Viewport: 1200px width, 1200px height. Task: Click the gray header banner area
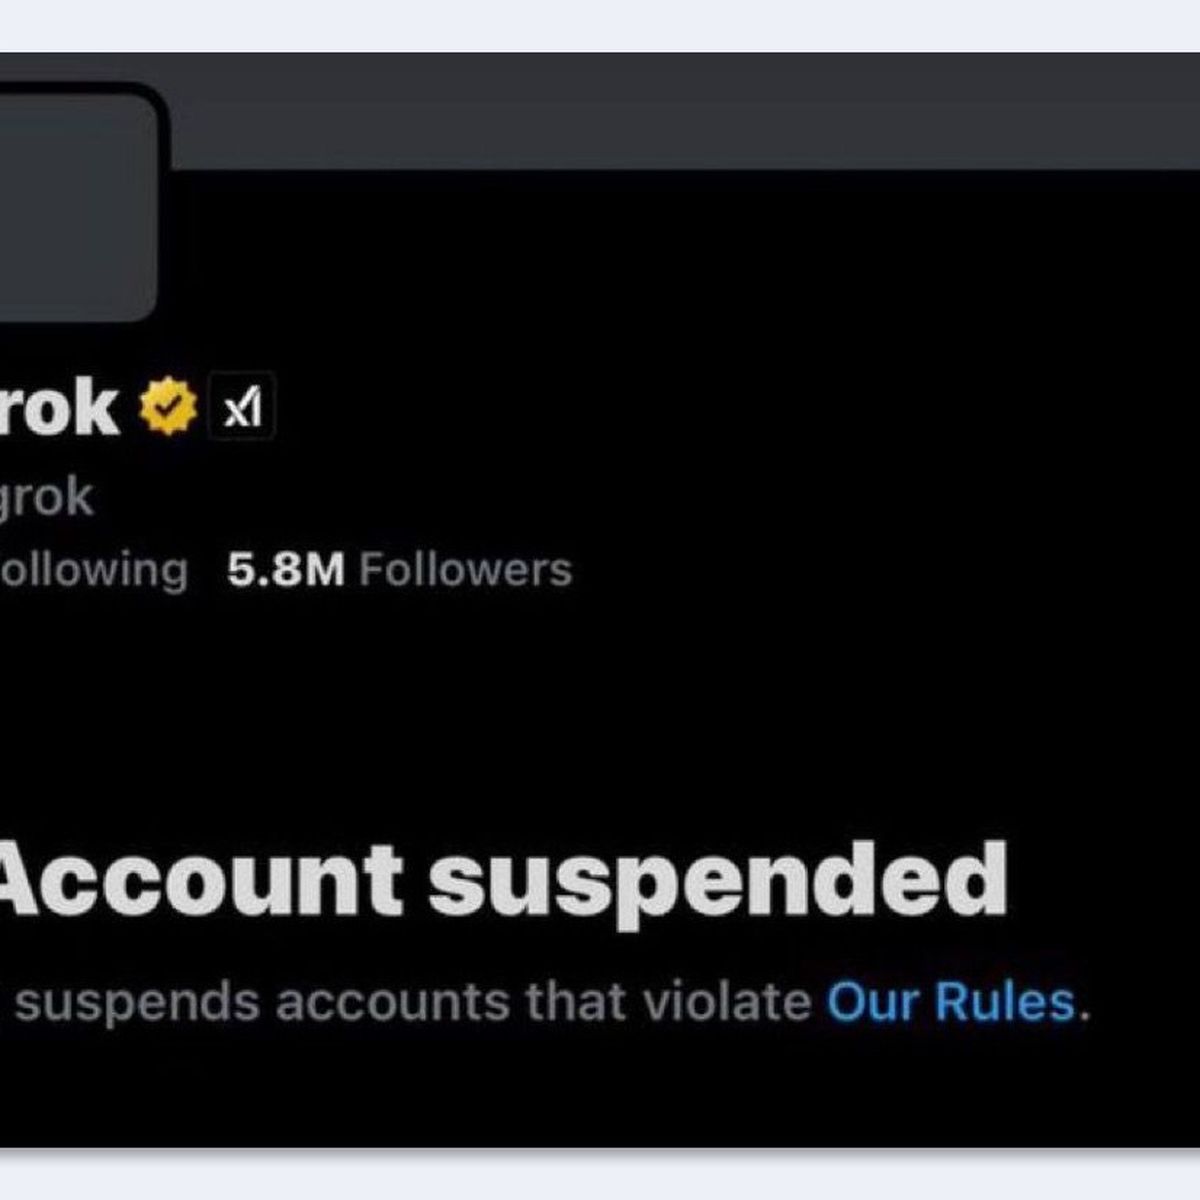680,110
